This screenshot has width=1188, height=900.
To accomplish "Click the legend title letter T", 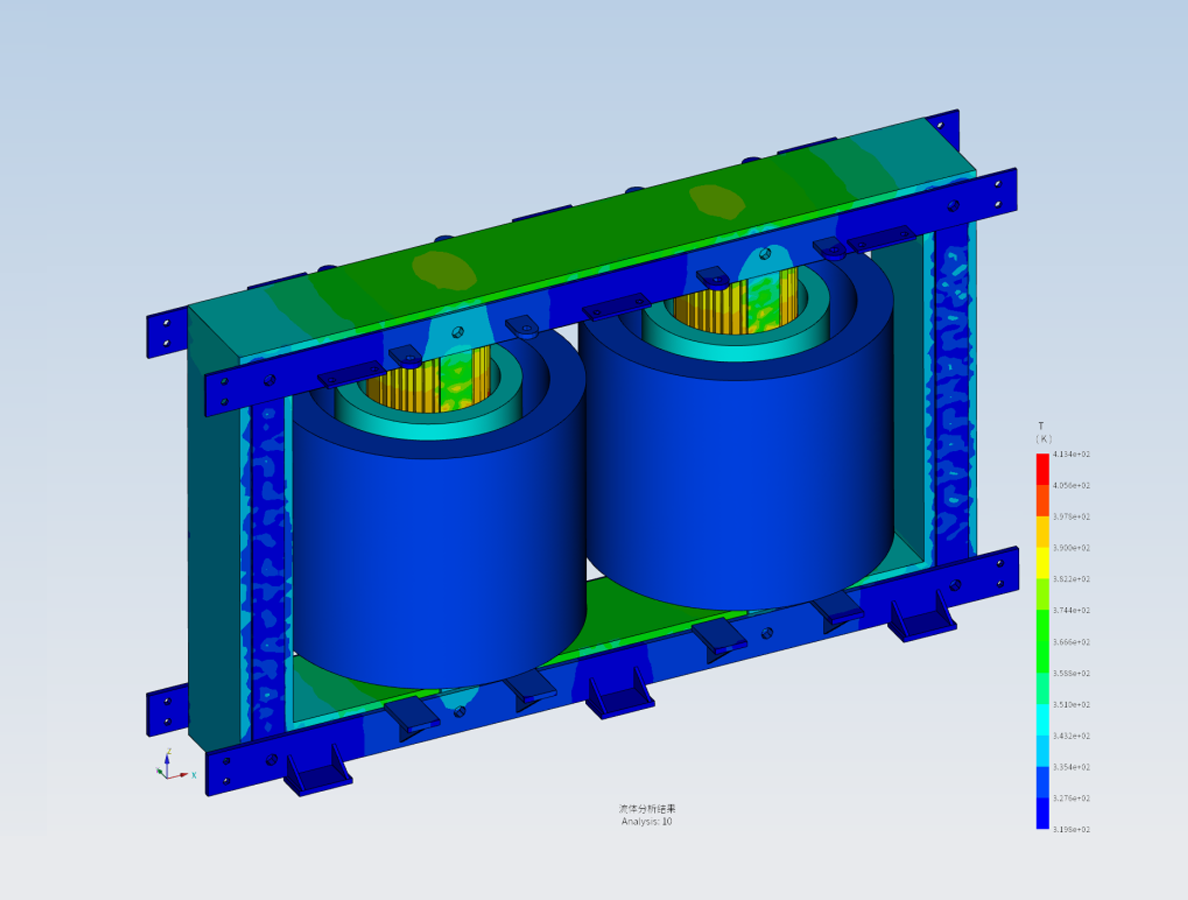I will [x=1040, y=426].
